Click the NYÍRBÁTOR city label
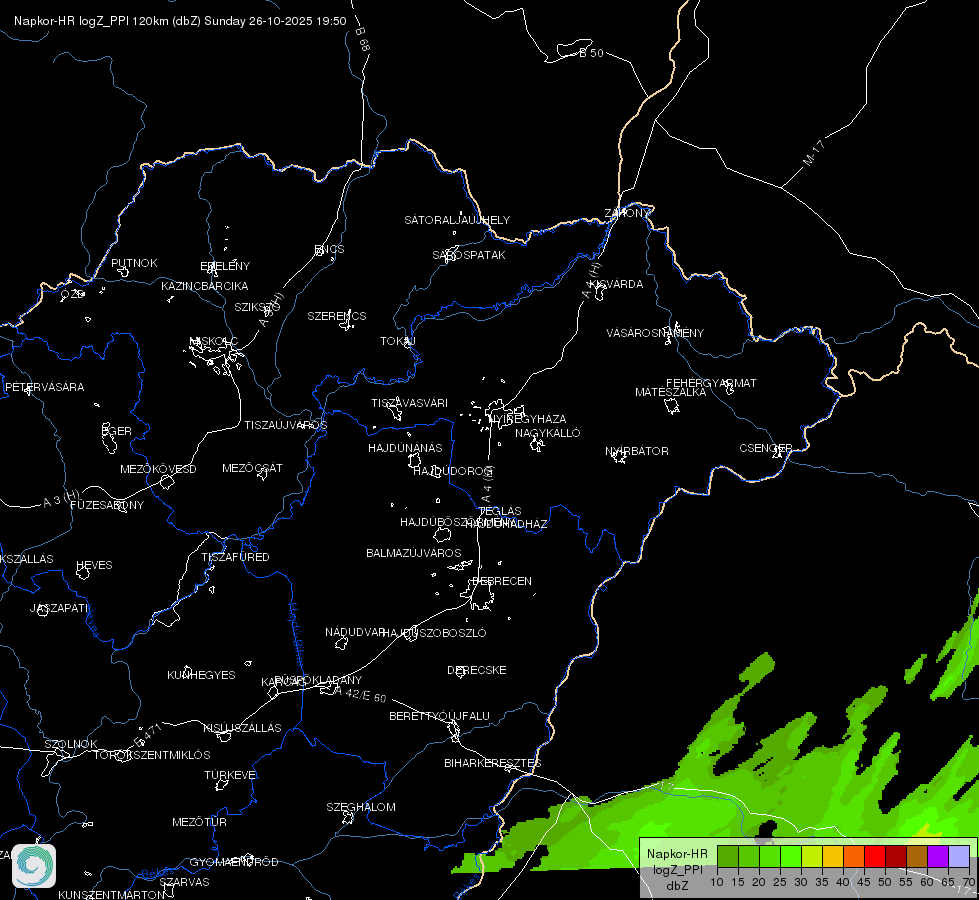Viewport: 979px width, 900px height. 637,451
